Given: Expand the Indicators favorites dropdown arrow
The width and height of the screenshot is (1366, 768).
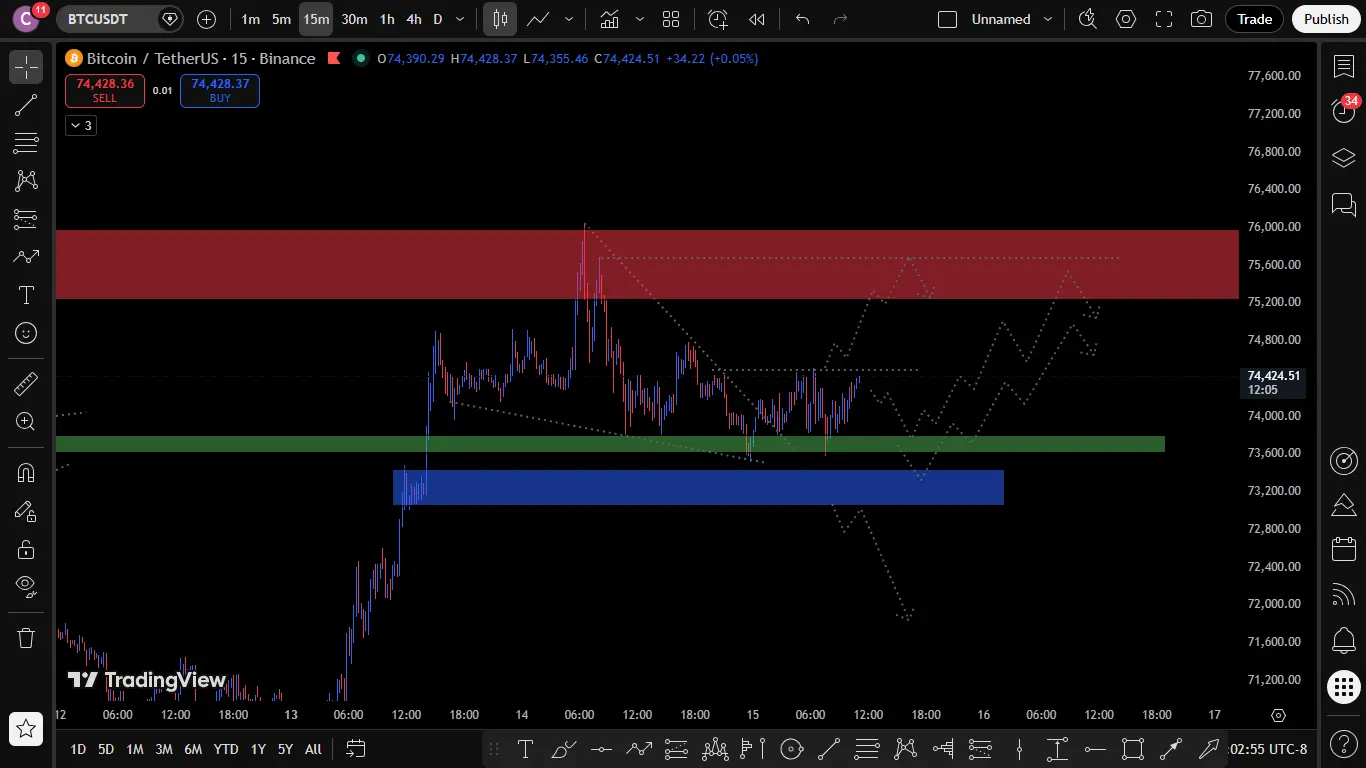Looking at the screenshot, I should coord(639,19).
